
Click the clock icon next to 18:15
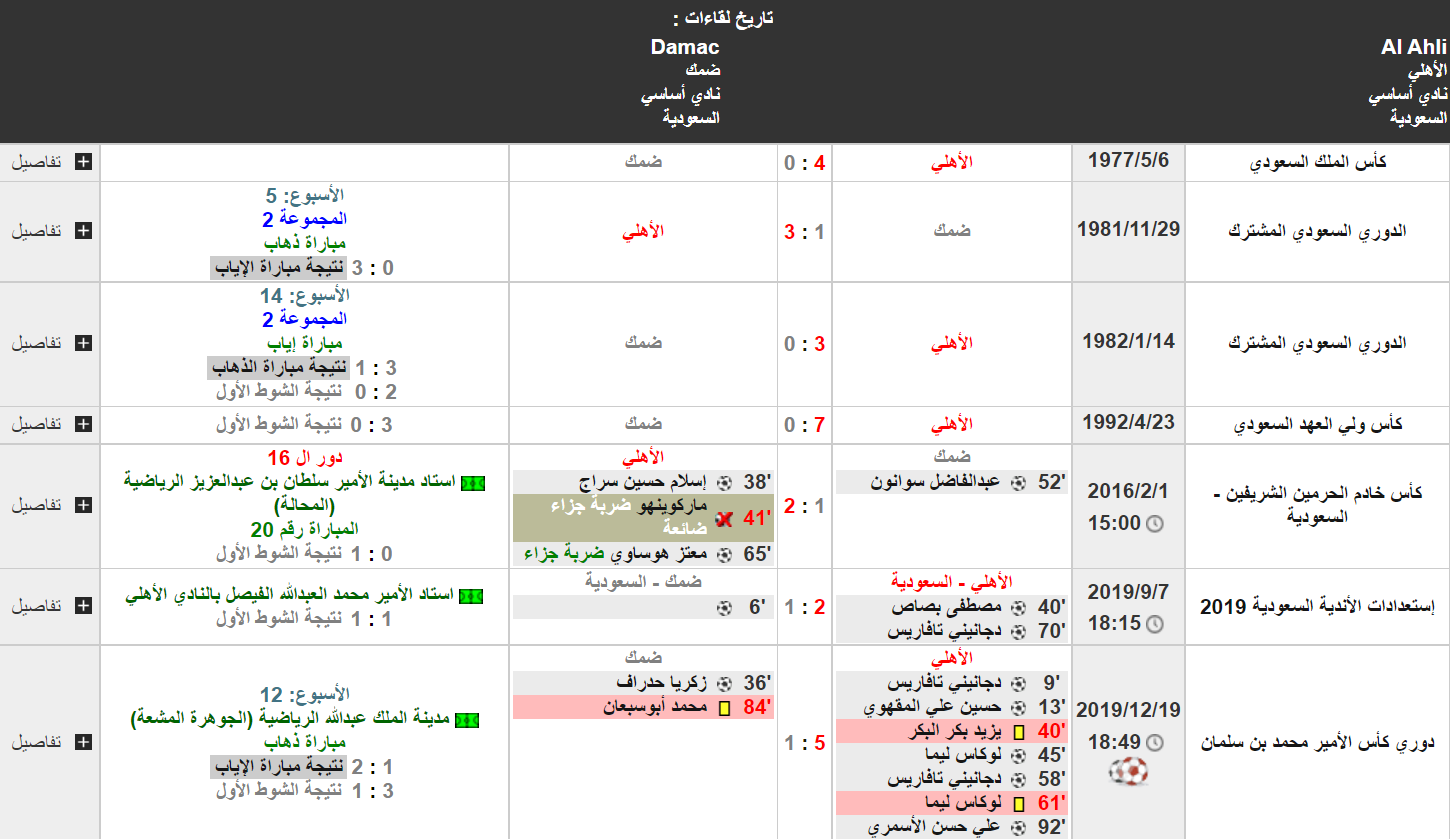point(1154,625)
